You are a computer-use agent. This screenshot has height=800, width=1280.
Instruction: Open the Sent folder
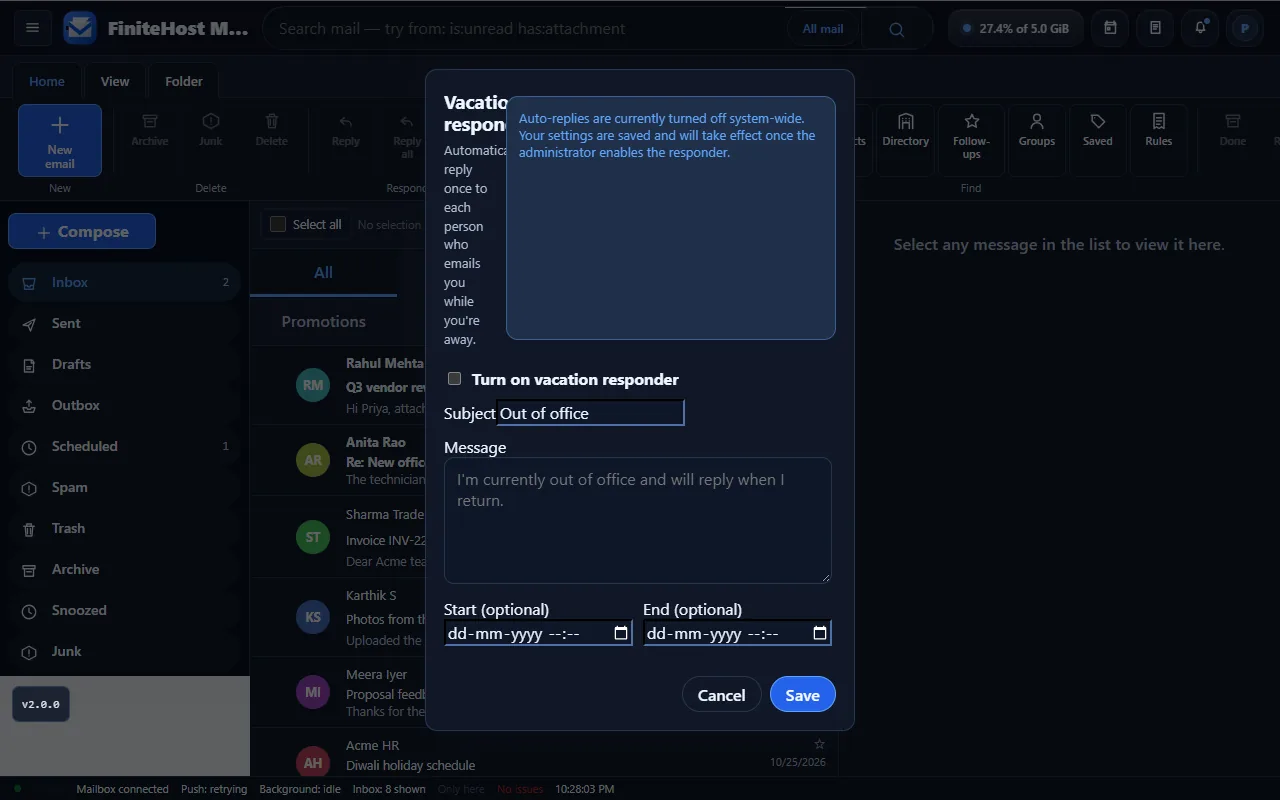[x=125, y=323]
